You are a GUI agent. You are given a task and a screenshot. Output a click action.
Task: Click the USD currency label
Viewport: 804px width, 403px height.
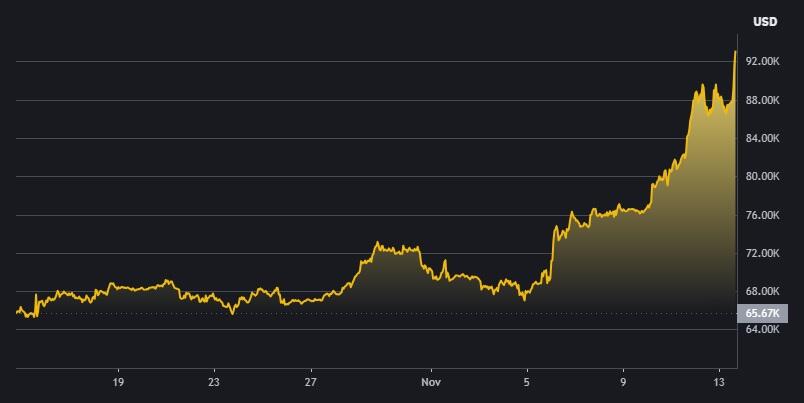764,21
